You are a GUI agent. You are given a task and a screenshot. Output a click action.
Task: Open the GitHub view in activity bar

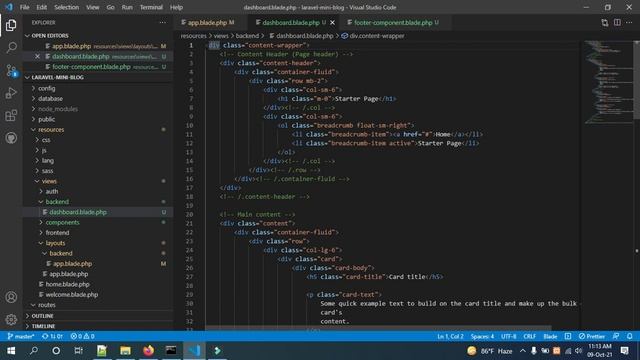[x=11, y=138]
